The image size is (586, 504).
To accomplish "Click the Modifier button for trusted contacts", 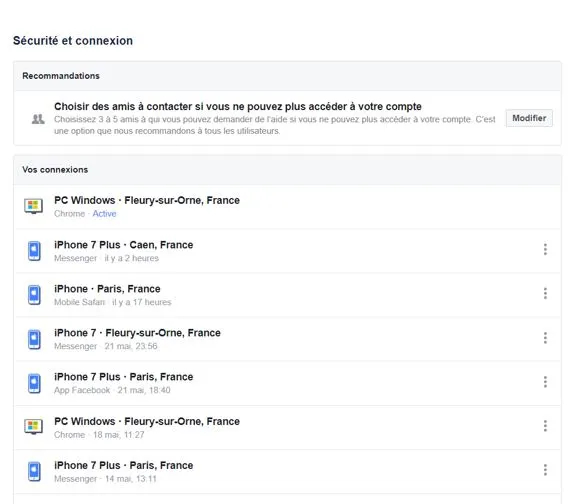I will point(529,118).
